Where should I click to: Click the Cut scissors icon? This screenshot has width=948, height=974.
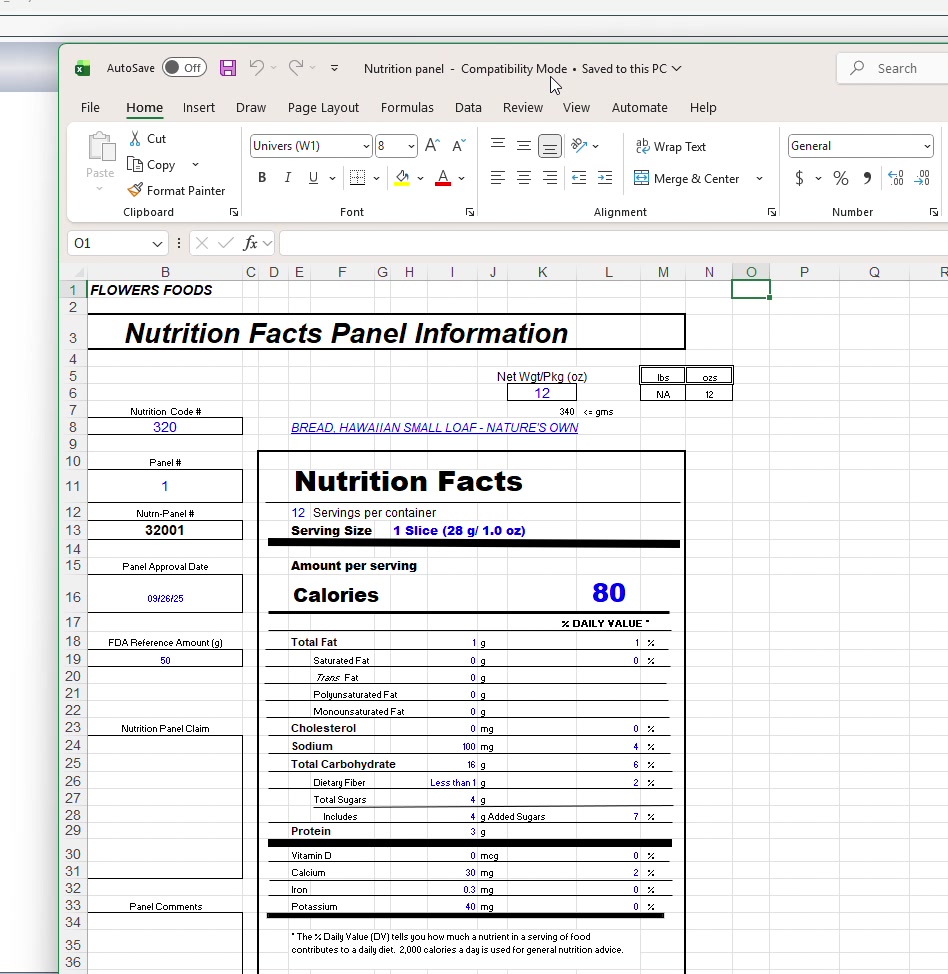pyautogui.click(x=136, y=139)
